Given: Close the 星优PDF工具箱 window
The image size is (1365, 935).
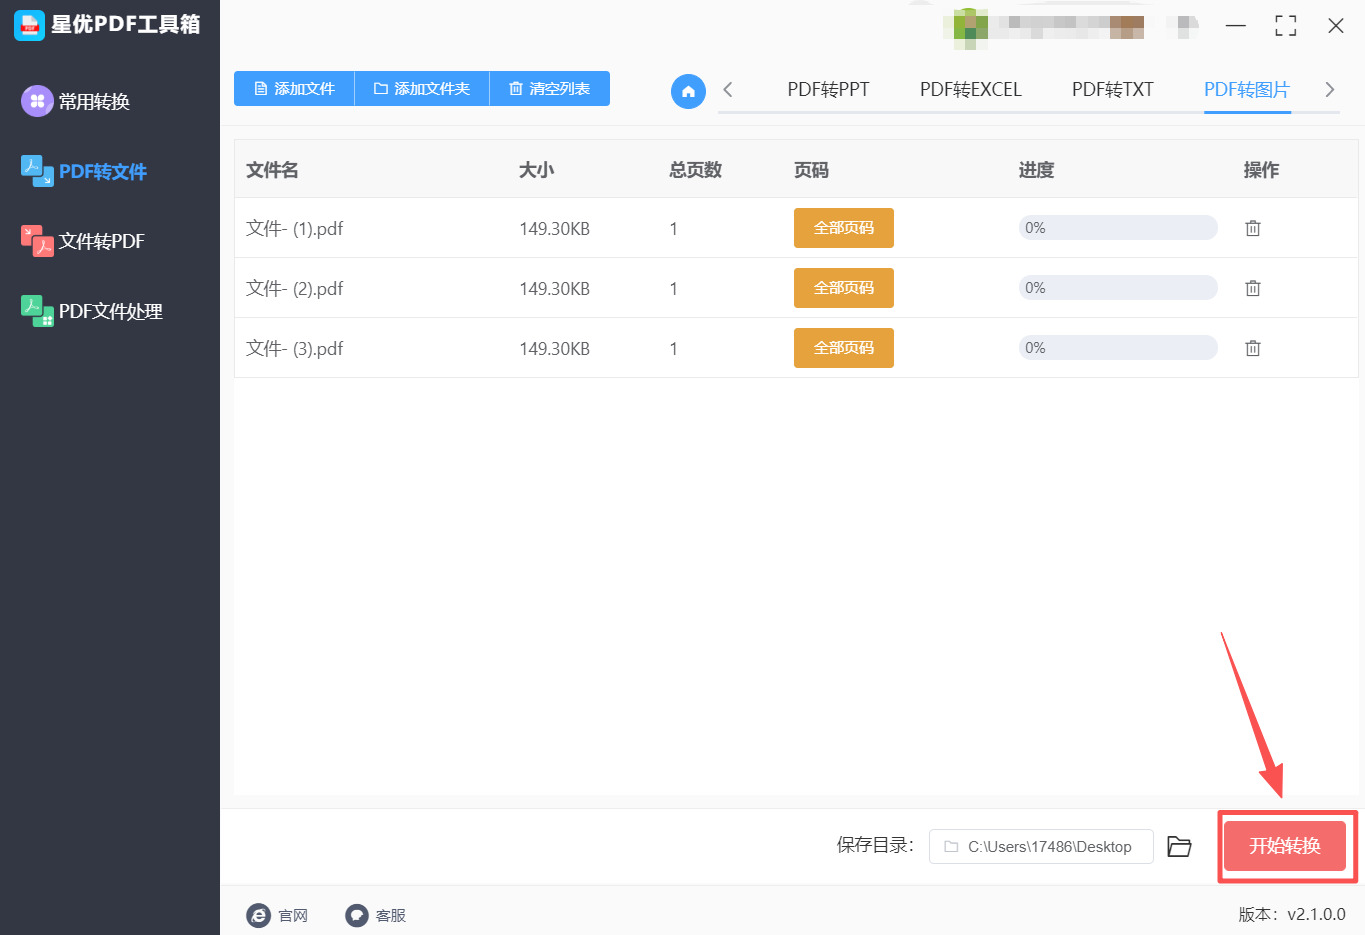Looking at the screenshot, I should click(1336, 25).
